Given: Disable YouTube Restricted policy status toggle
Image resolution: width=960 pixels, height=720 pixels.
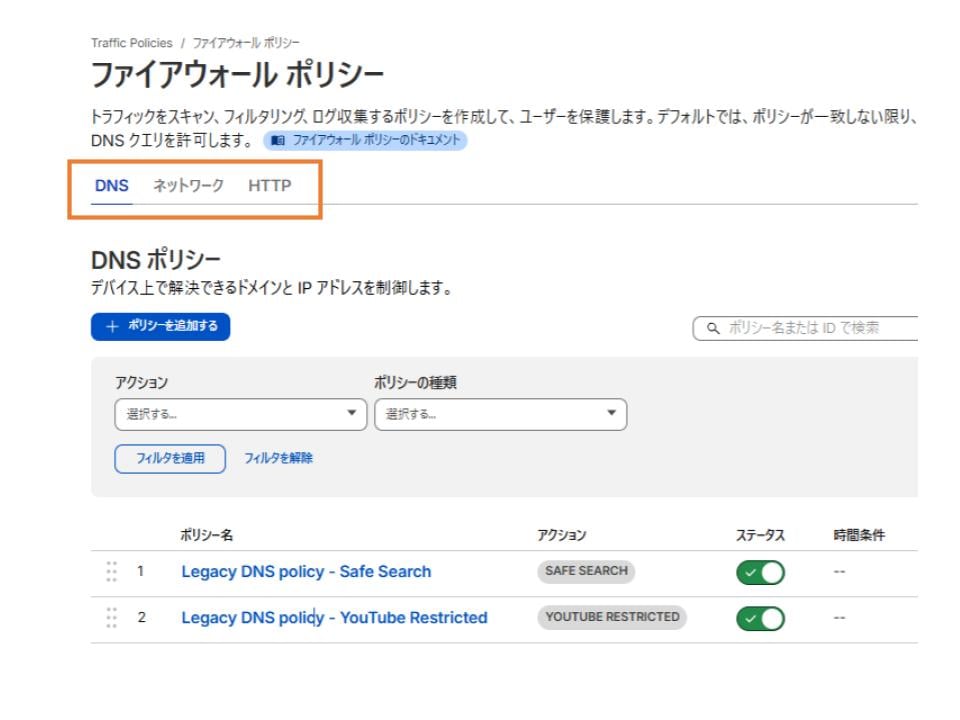Looking at the screenshot, I should pyautogui.click(x=760, y=618).
